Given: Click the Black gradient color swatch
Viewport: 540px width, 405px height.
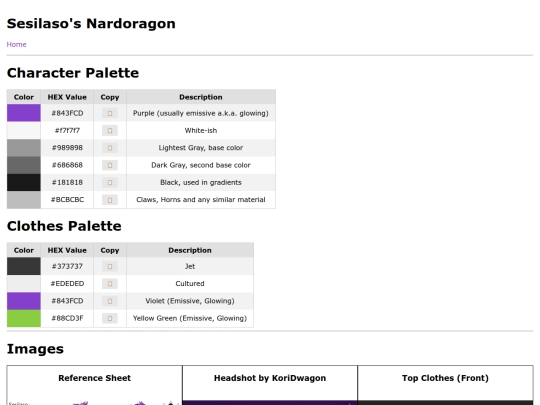Looking at the screenshot, I should 24,182.
